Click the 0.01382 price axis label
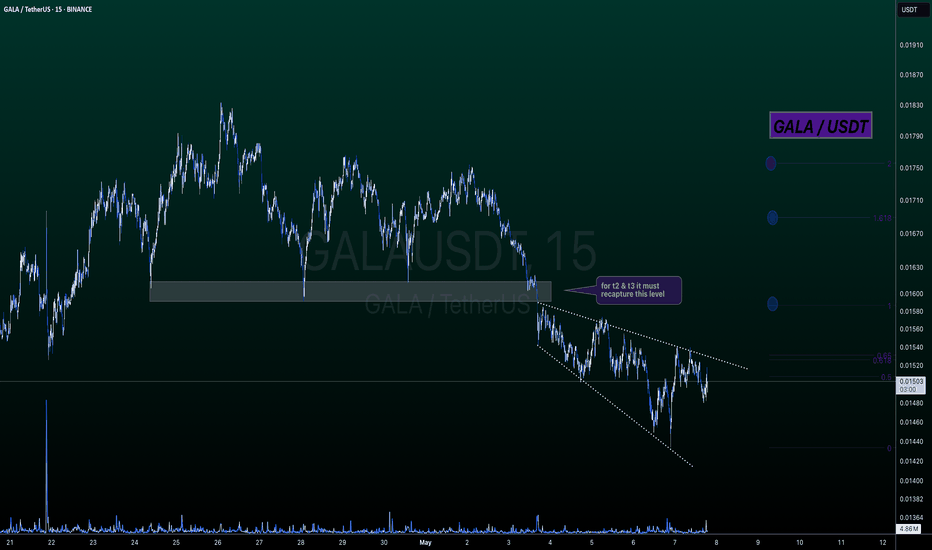Image resolution: width=932 pixels, height=550 pixels. click(911, 499)
